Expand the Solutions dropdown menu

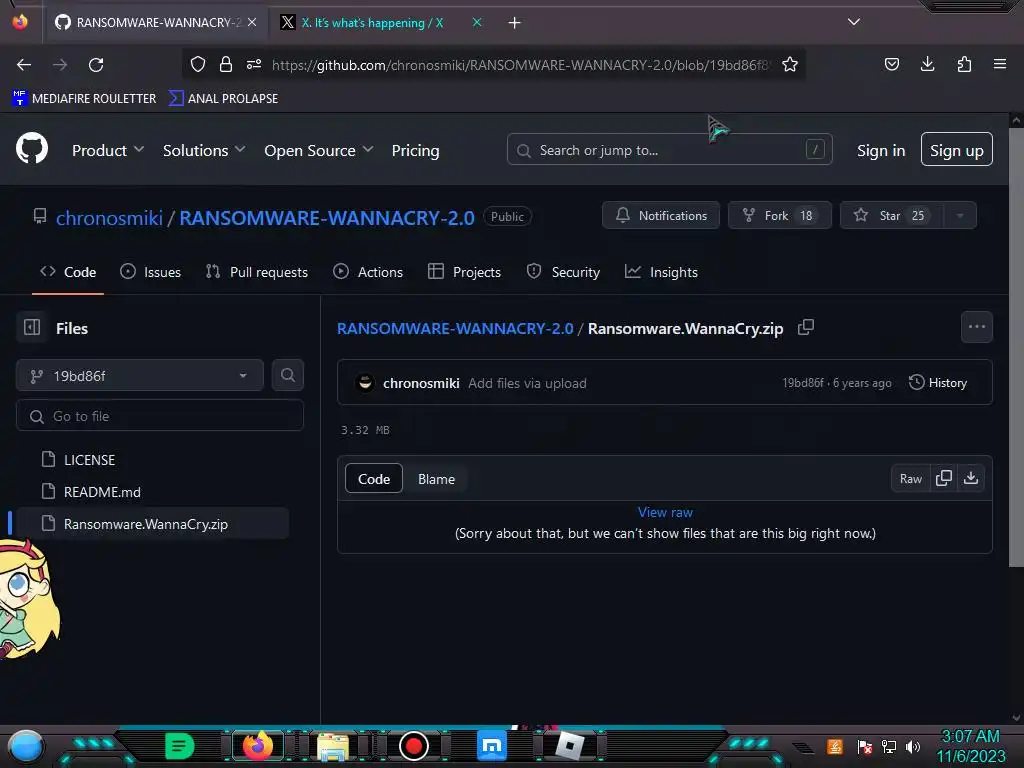[204, 150]
